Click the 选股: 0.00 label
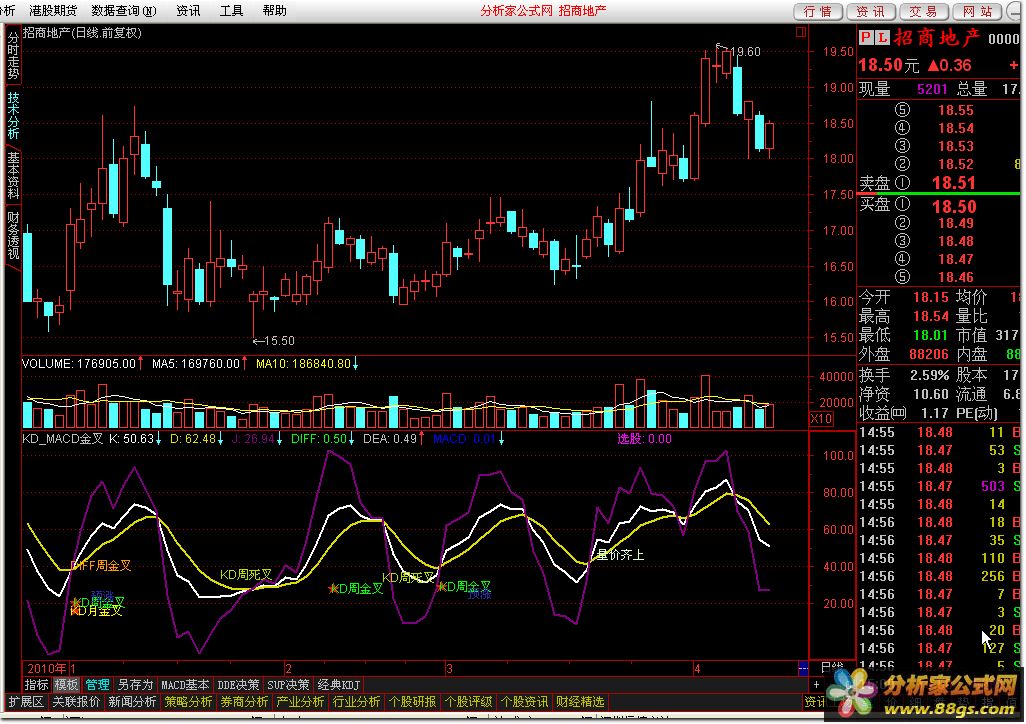This screenshot has width=1026, height=724. (645, 439)
